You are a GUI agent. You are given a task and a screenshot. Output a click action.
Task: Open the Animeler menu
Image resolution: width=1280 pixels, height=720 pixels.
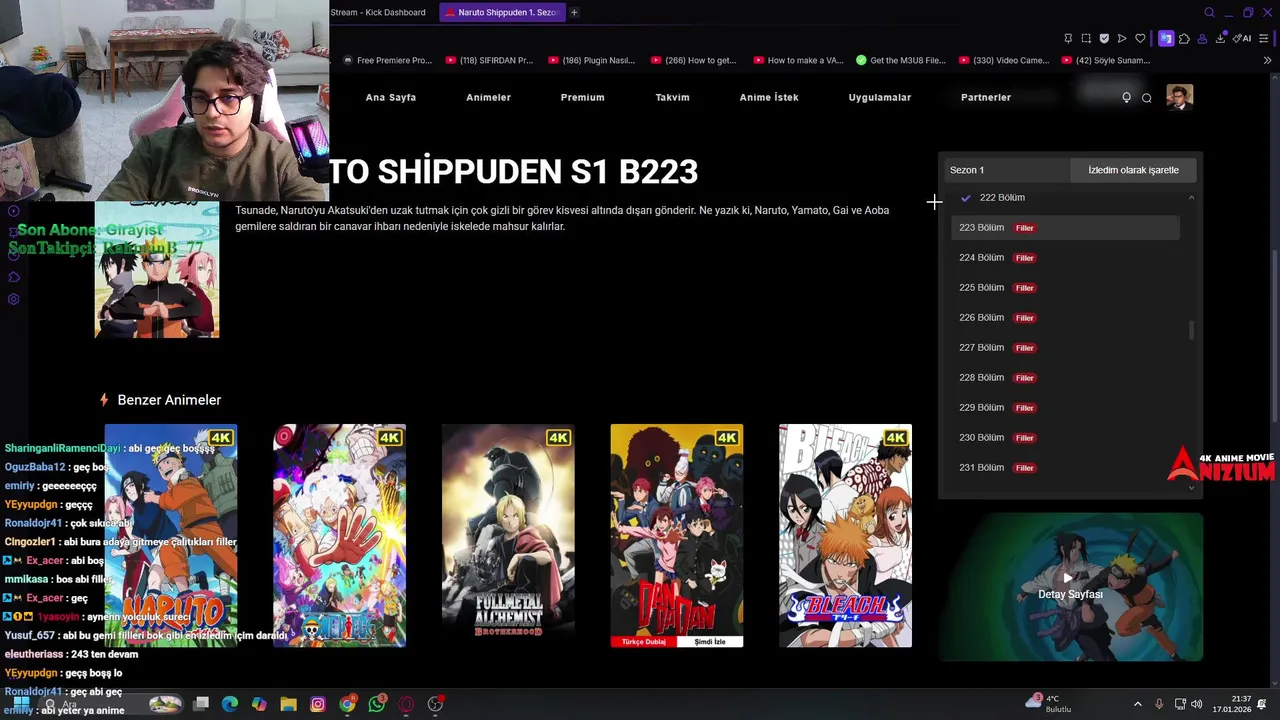(488, 97)
